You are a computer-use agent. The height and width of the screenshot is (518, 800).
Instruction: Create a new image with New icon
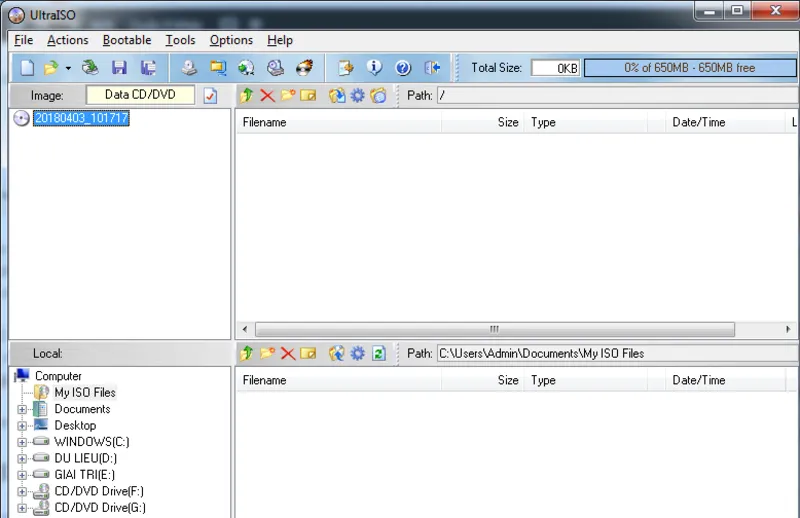(27, 68)
